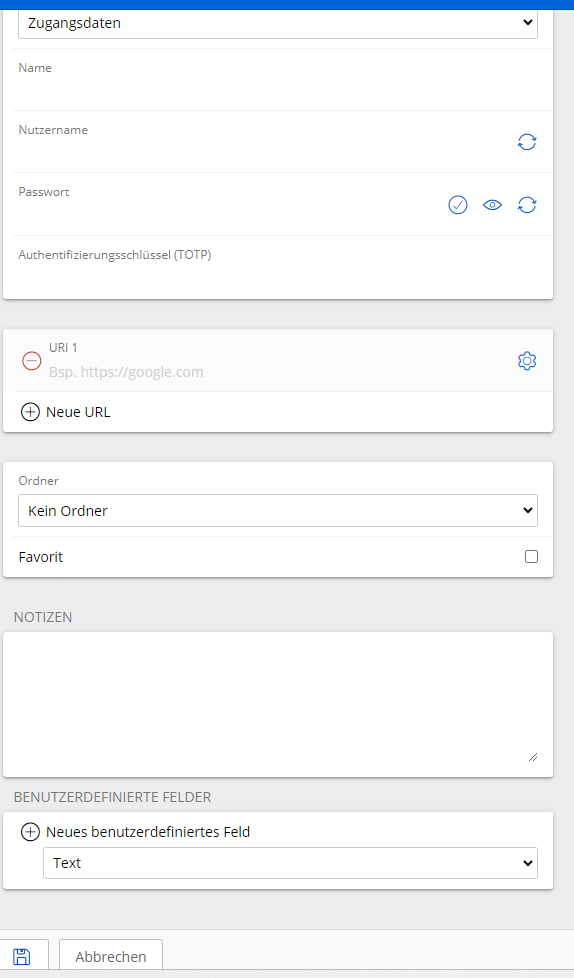This screenshot has height=978, width=574.
Task: Click the plus icon beside Neue URL
Action: 30,412
